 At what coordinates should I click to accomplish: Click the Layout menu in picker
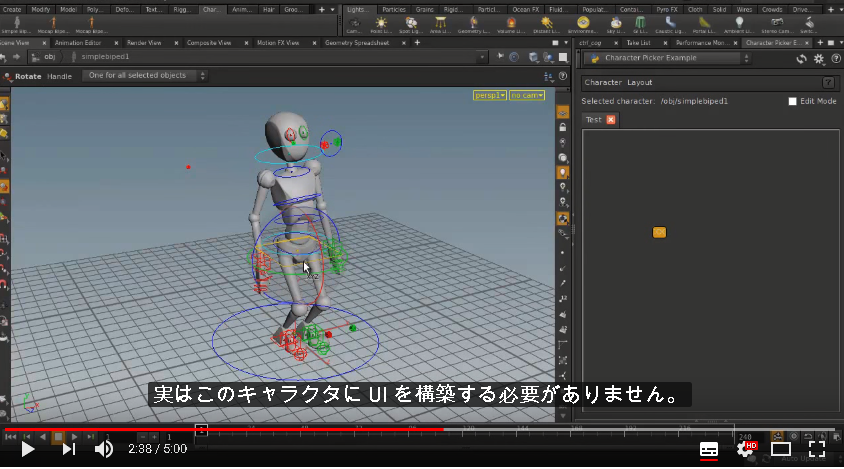click(639, 82)
